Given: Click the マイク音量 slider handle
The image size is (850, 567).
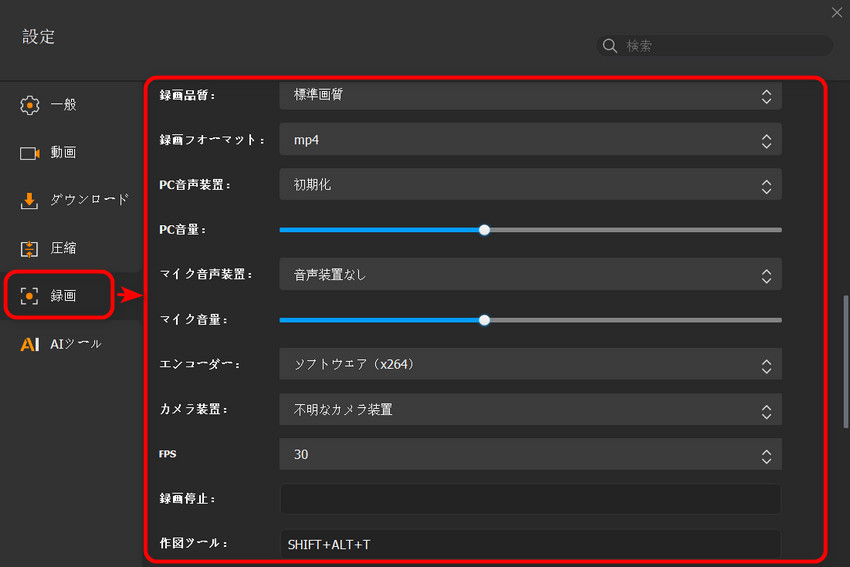Looking at the screenshot, I should point(485,320).
